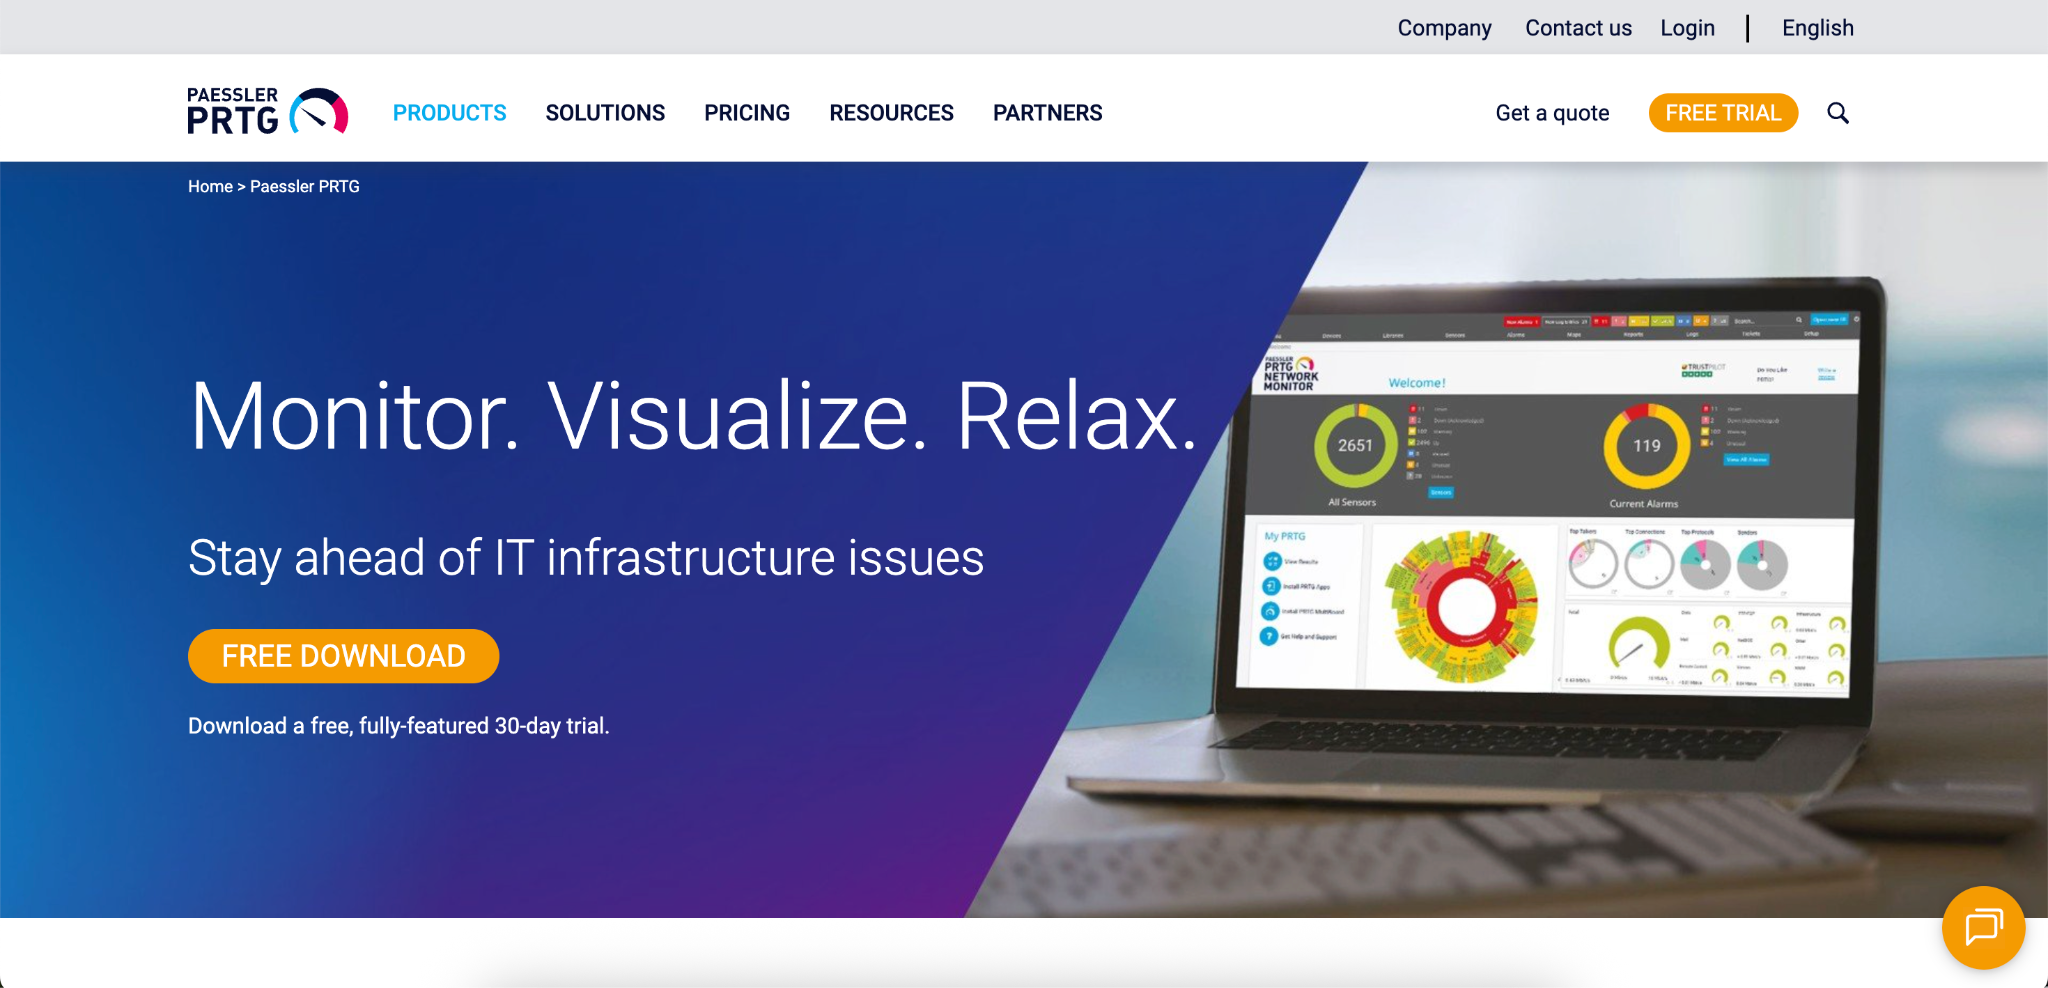Click Paessler PRTG breadcrumb item
2048x988 pixels.
[305, 187]
